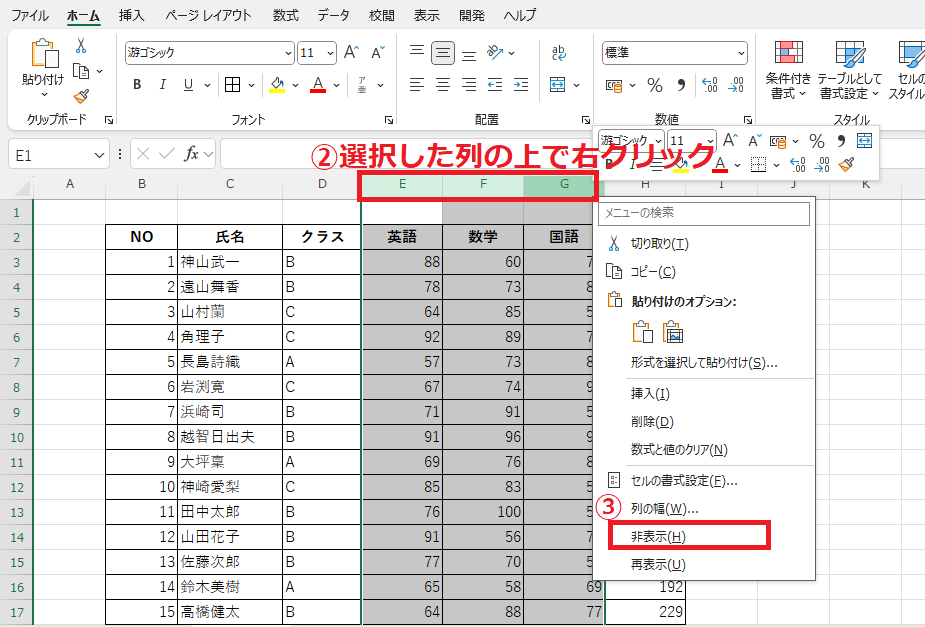This screenshot has width=925, height=627.
Task: Increase decimal places in the ribbon
Action: tap(710, 86)
